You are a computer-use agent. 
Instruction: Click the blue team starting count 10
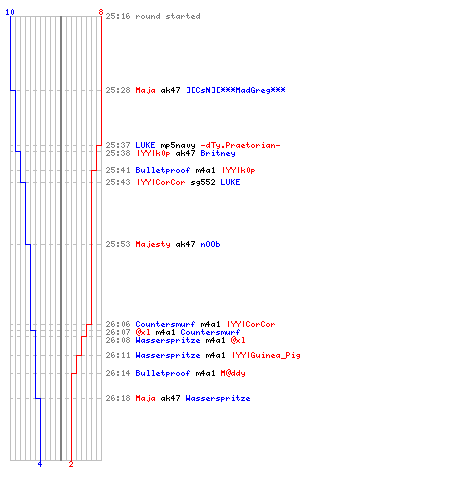pos(10,12)
